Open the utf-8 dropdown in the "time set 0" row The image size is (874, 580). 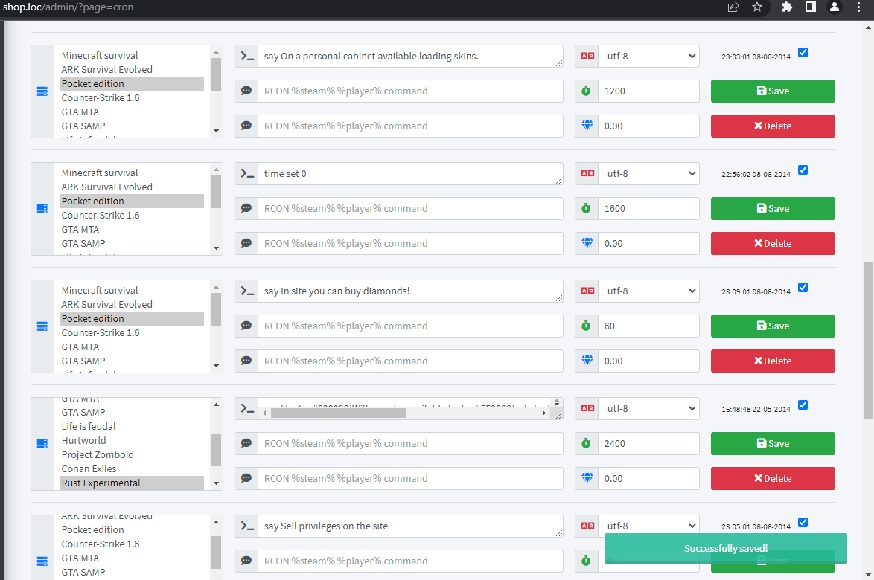click(x=649, y=174)
